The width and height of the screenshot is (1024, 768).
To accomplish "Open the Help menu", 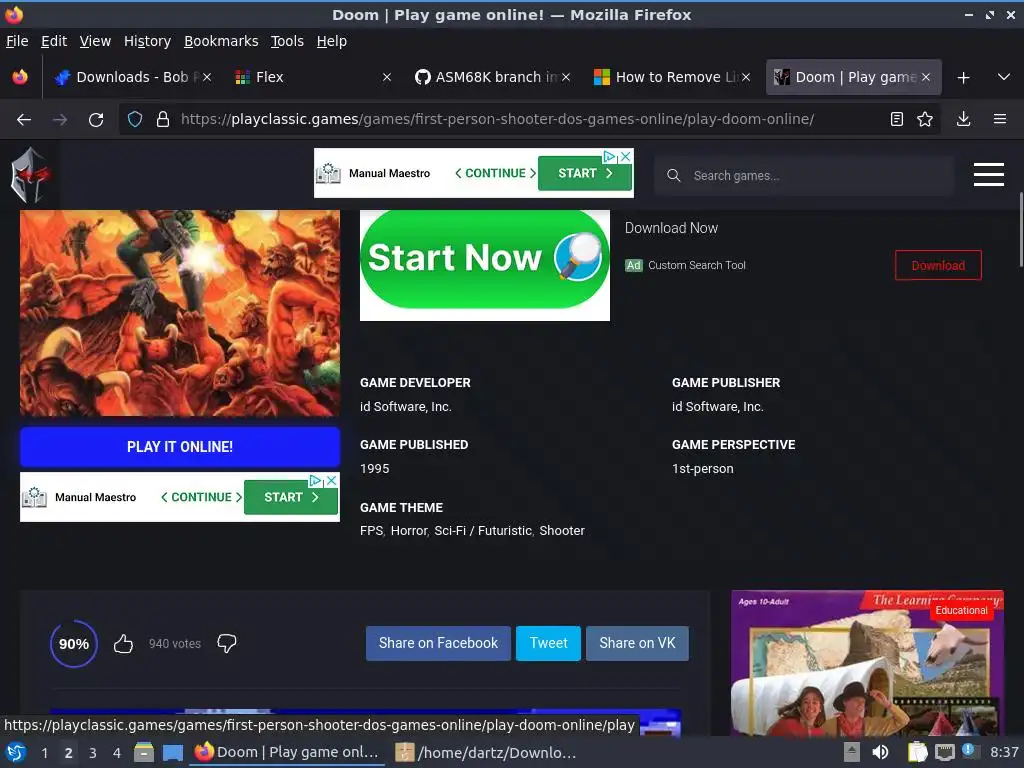I will click(x=332, y=41).
